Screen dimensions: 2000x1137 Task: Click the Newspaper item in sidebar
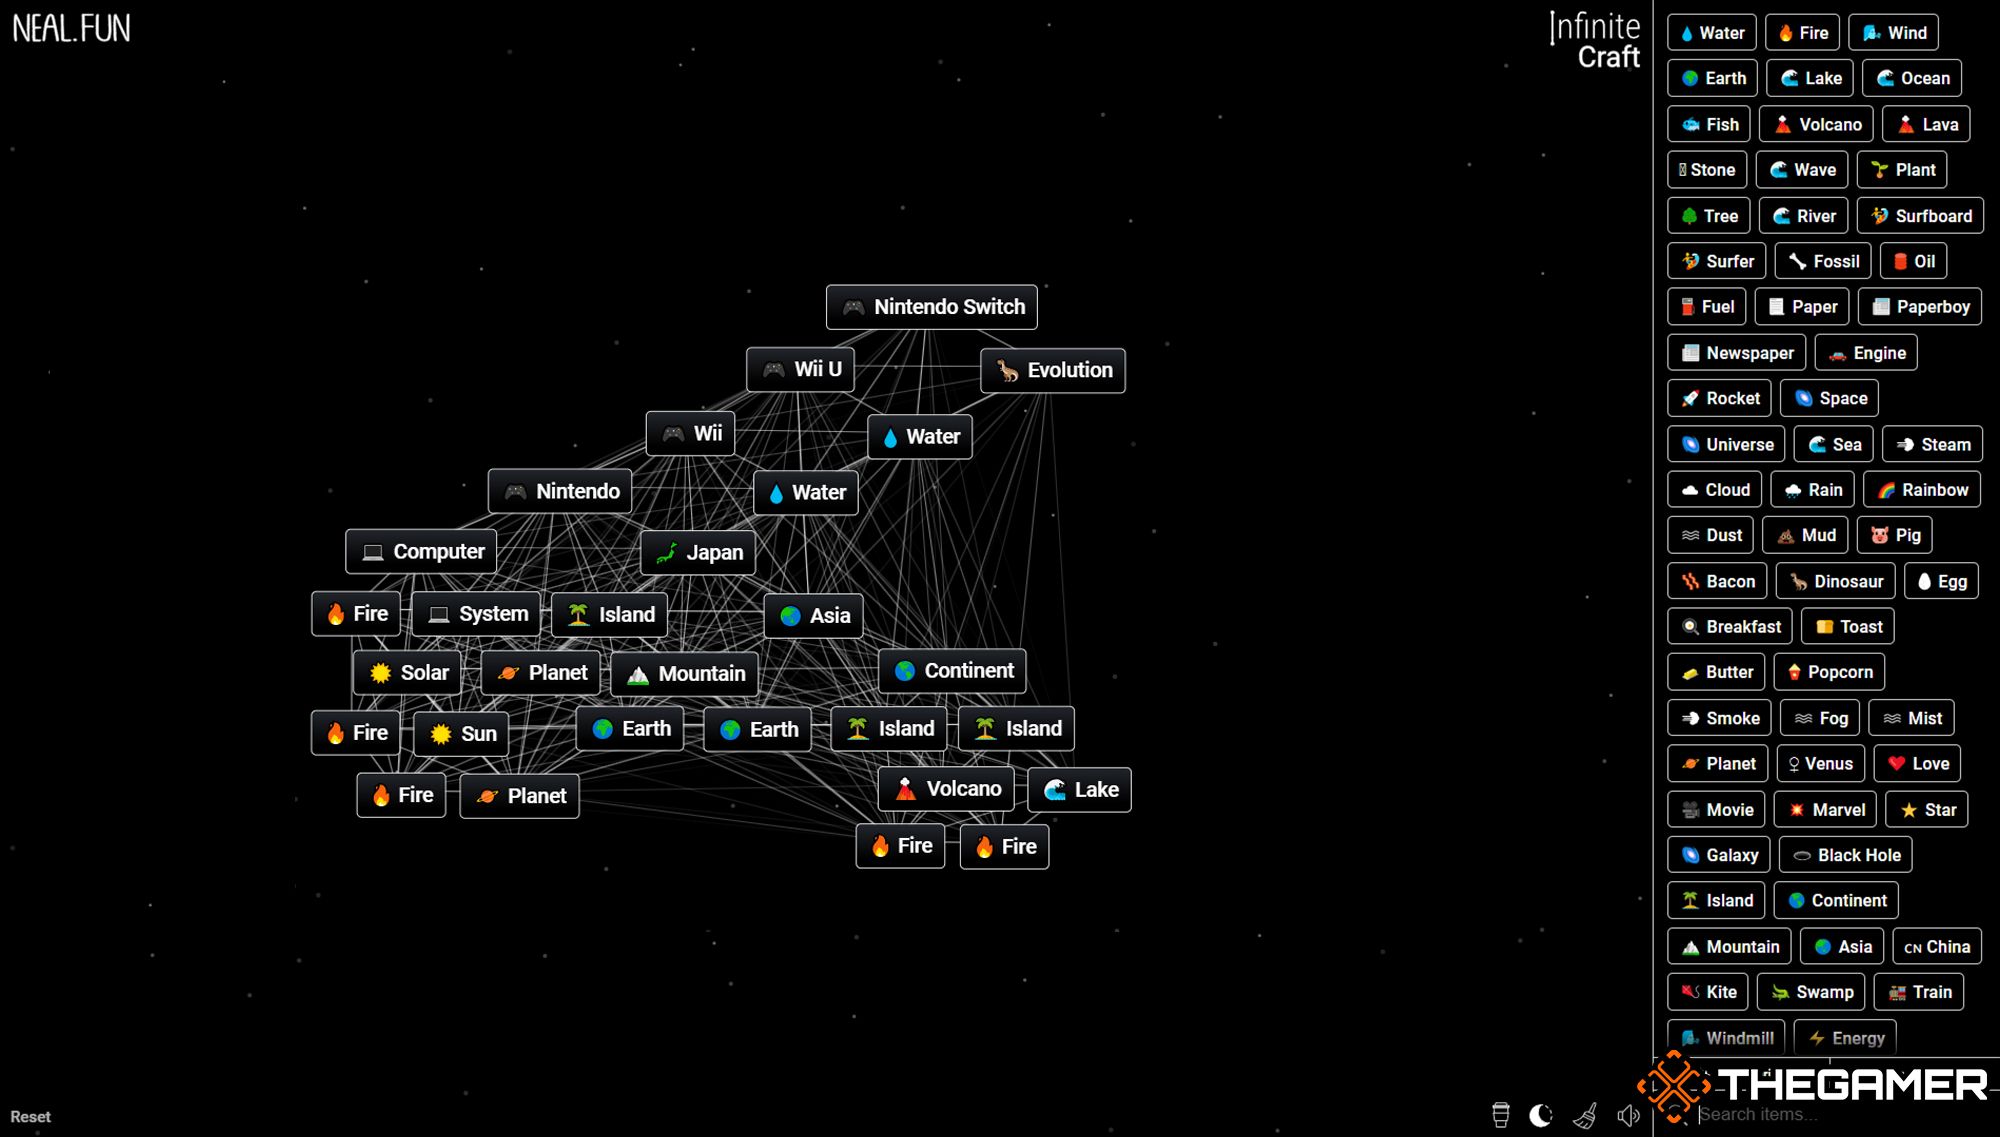pos(1737,353)
